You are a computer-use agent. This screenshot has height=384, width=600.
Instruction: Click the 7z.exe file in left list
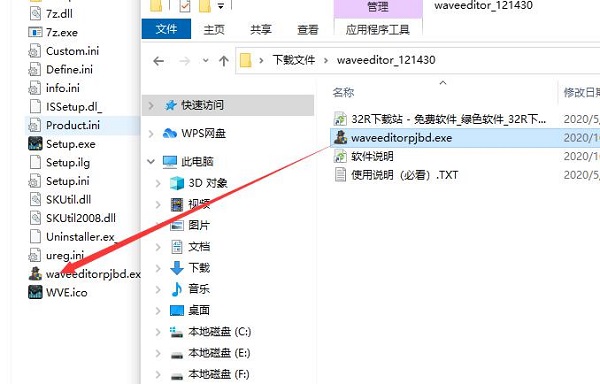(x=62, y=32)
